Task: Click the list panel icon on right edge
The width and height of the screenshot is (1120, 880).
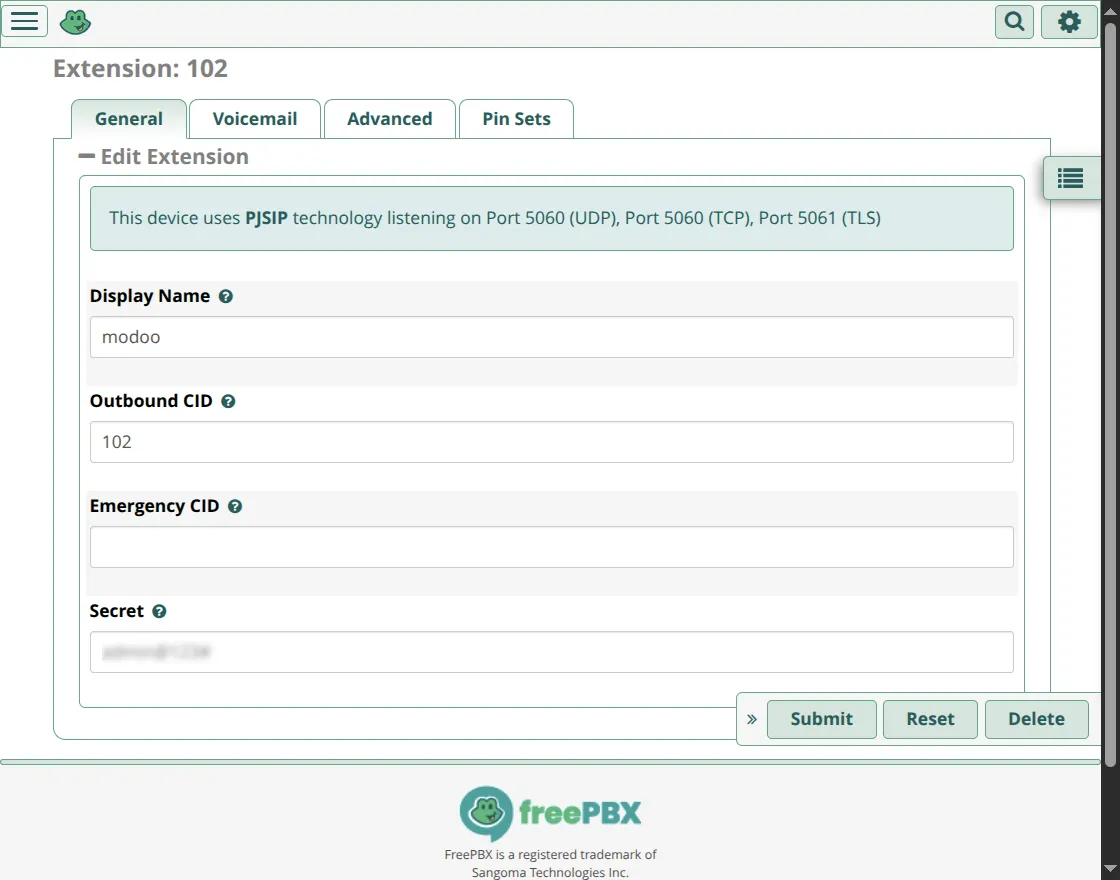Action: coord(1070,177)
